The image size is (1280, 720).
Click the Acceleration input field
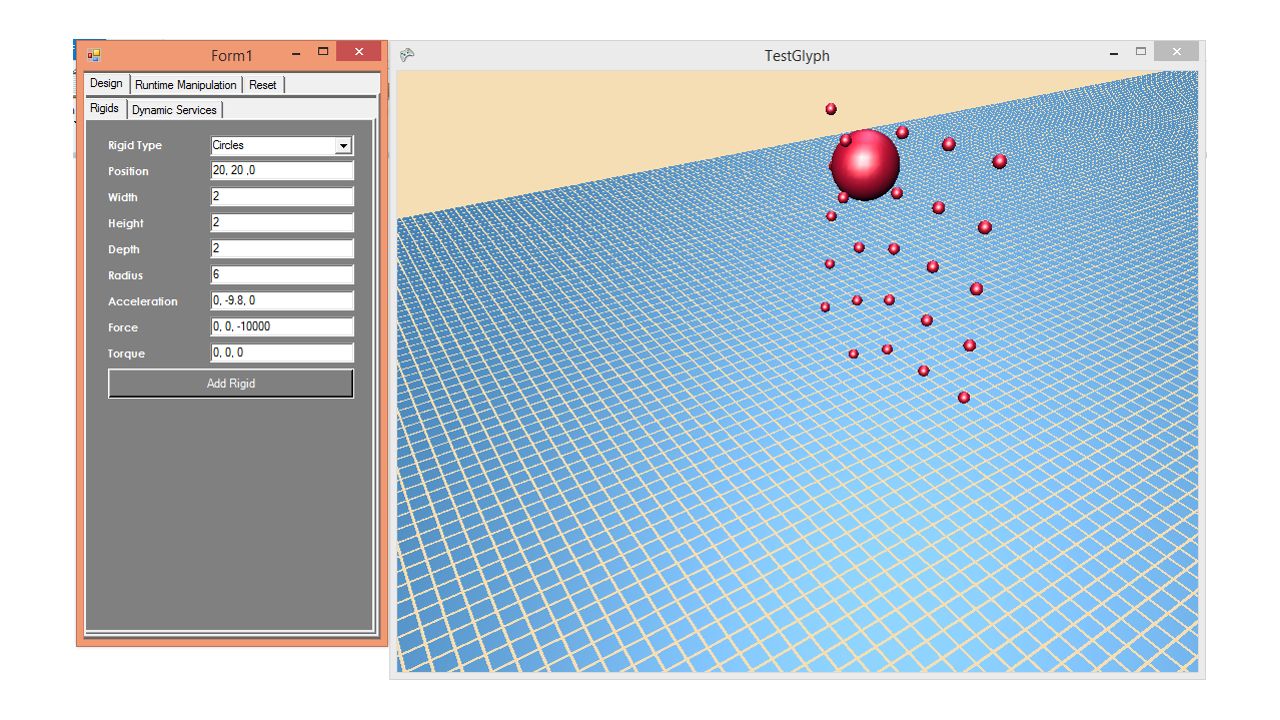point(281,300)
